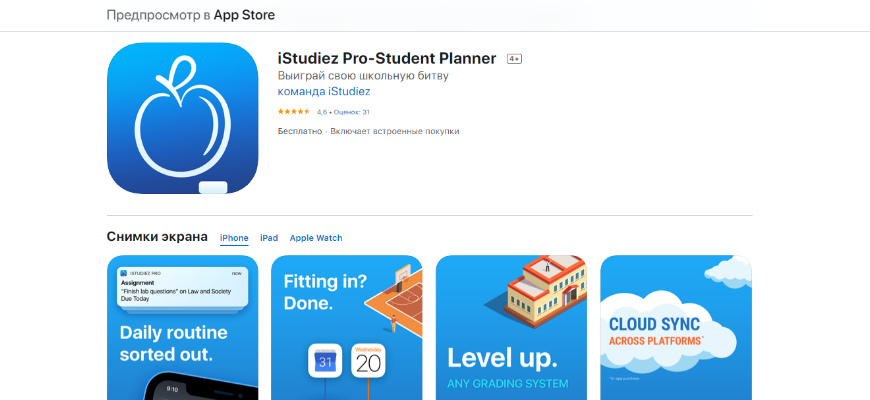Open the команда iStudiez developer link
870x400 pixels.
[324, 92]
